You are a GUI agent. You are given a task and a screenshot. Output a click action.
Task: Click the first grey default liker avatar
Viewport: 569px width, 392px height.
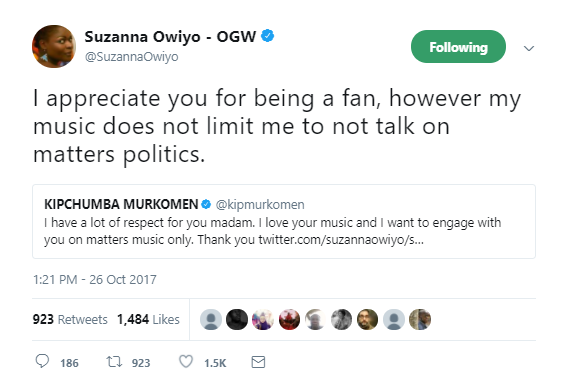pyautogui.click(x=211, y=319)
